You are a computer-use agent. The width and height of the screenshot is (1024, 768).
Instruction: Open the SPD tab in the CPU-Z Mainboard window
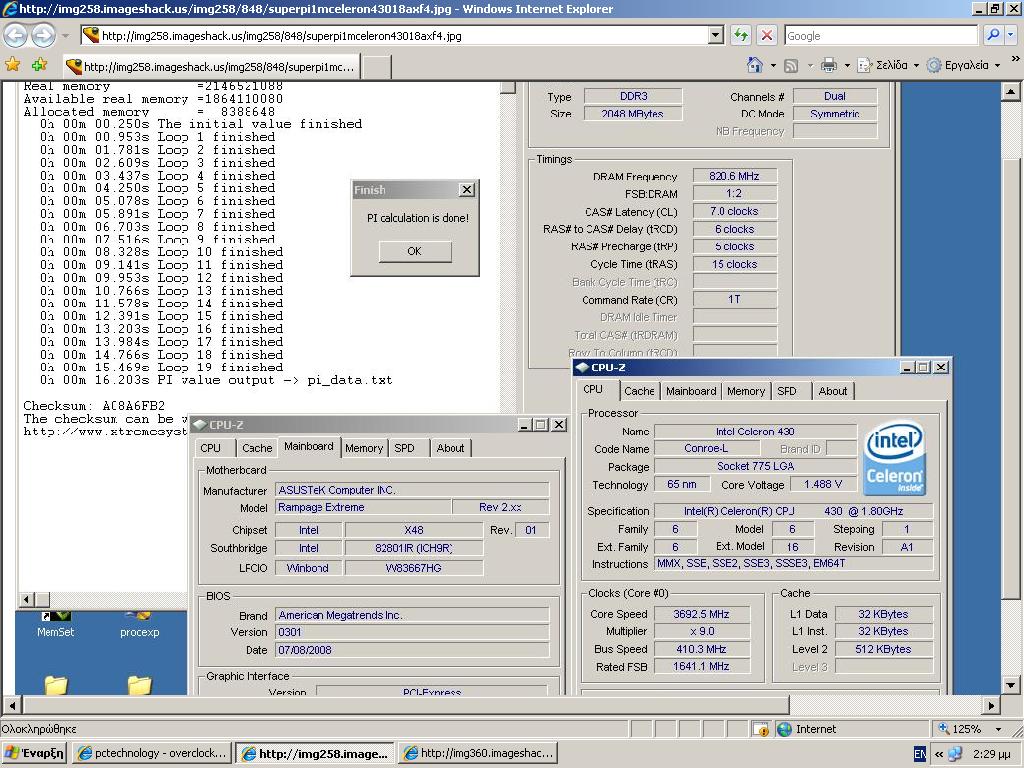click(x=404, y=448)
